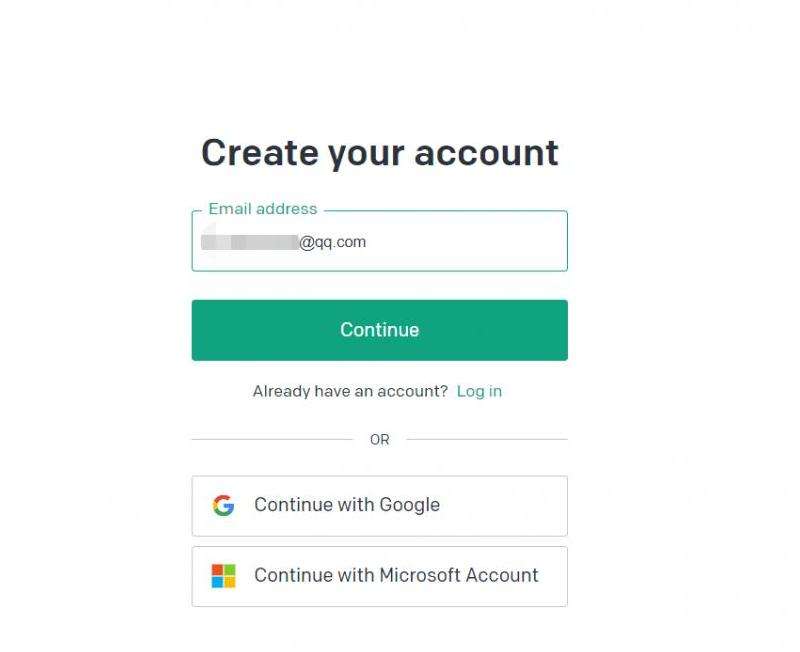Click the Continue with Google text label
The height and width of the screenshot is (652, 800).
point(347,505)
